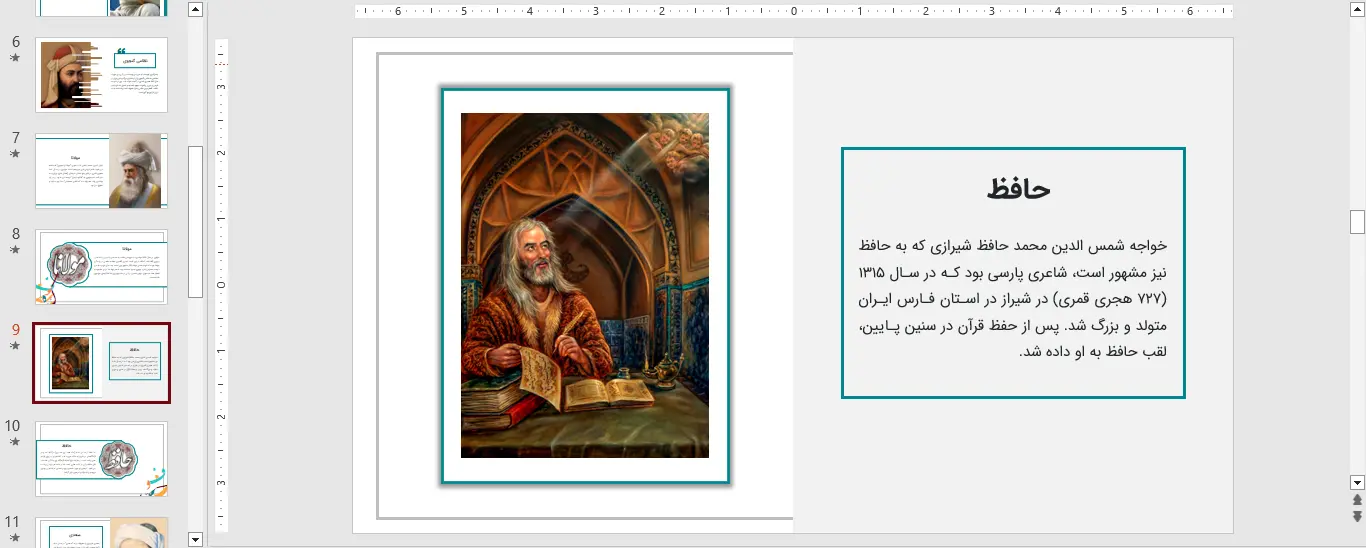Click the animation star icon beside slide 6
The image size is (1366, 548).
(x=15, y=58)
